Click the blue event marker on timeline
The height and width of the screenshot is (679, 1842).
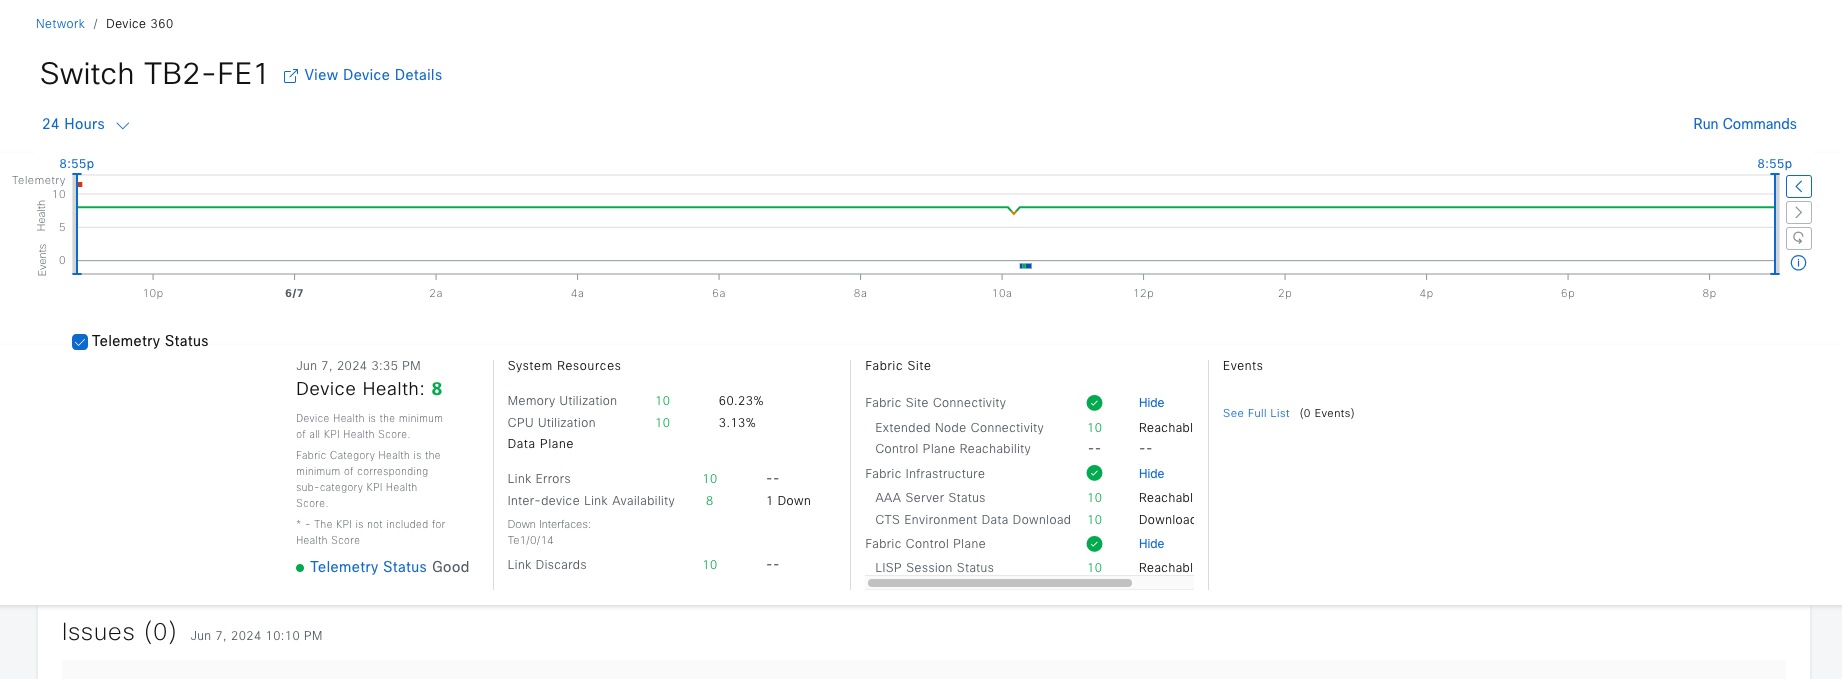pyautogui.click(x=1025, y=266)
